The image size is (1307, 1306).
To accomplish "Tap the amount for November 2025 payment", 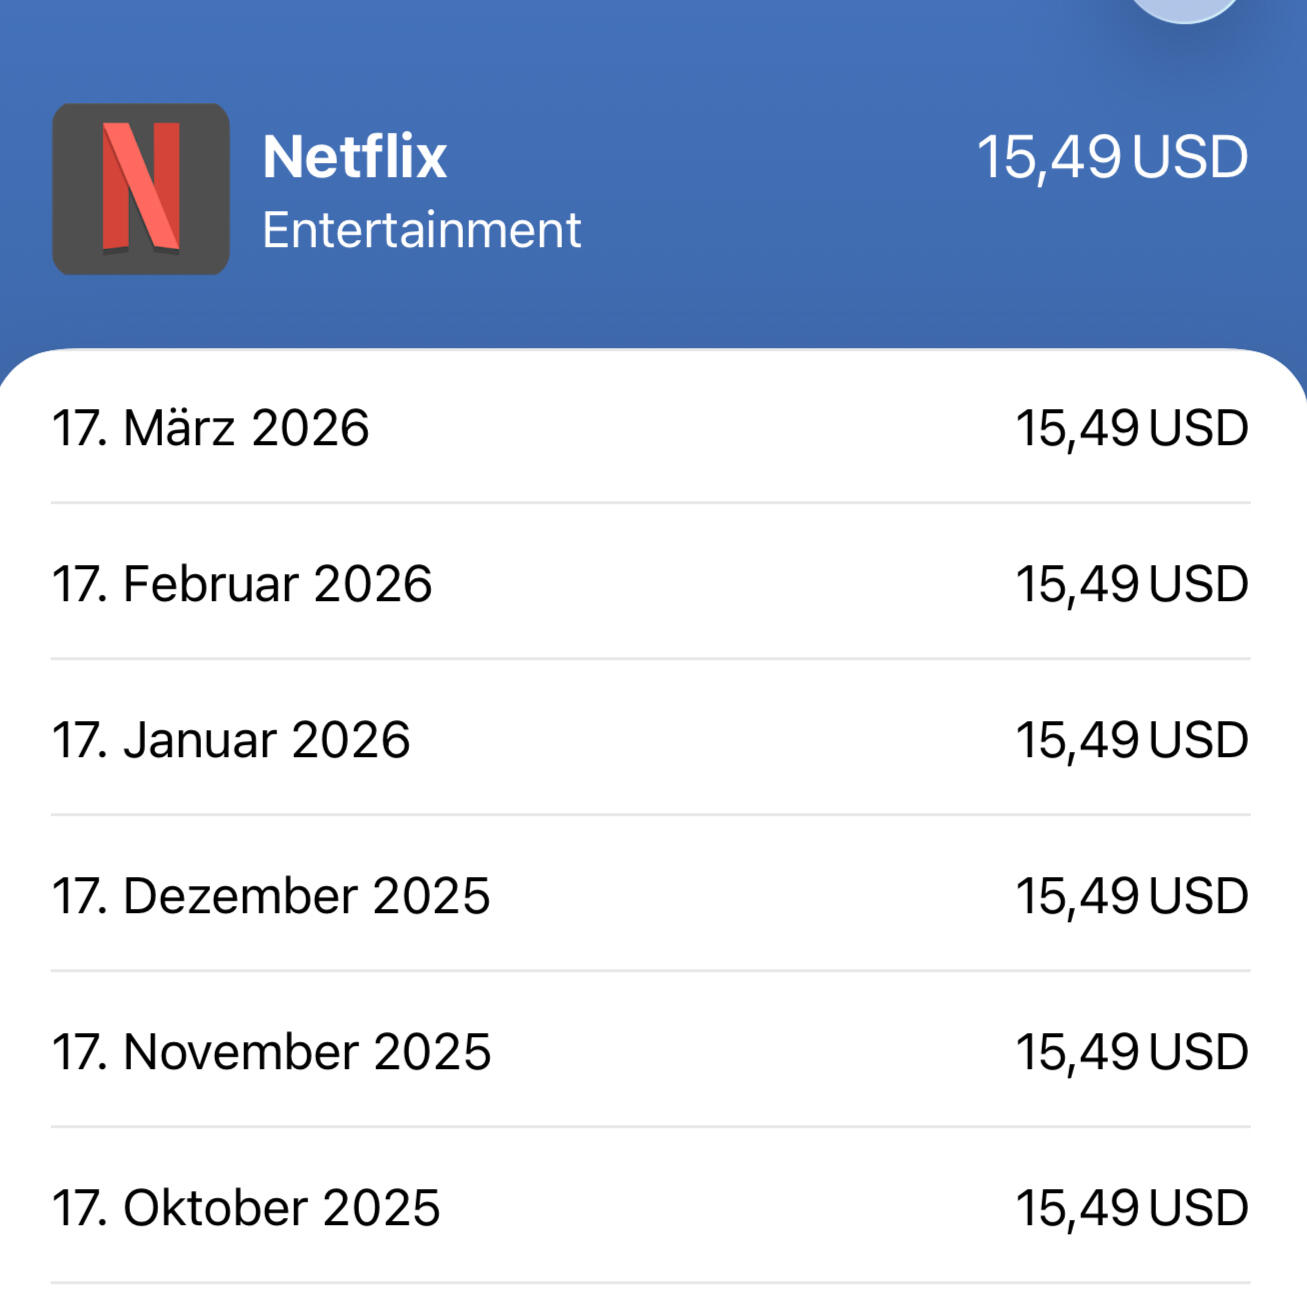I will click(x=1132, y=1052).
